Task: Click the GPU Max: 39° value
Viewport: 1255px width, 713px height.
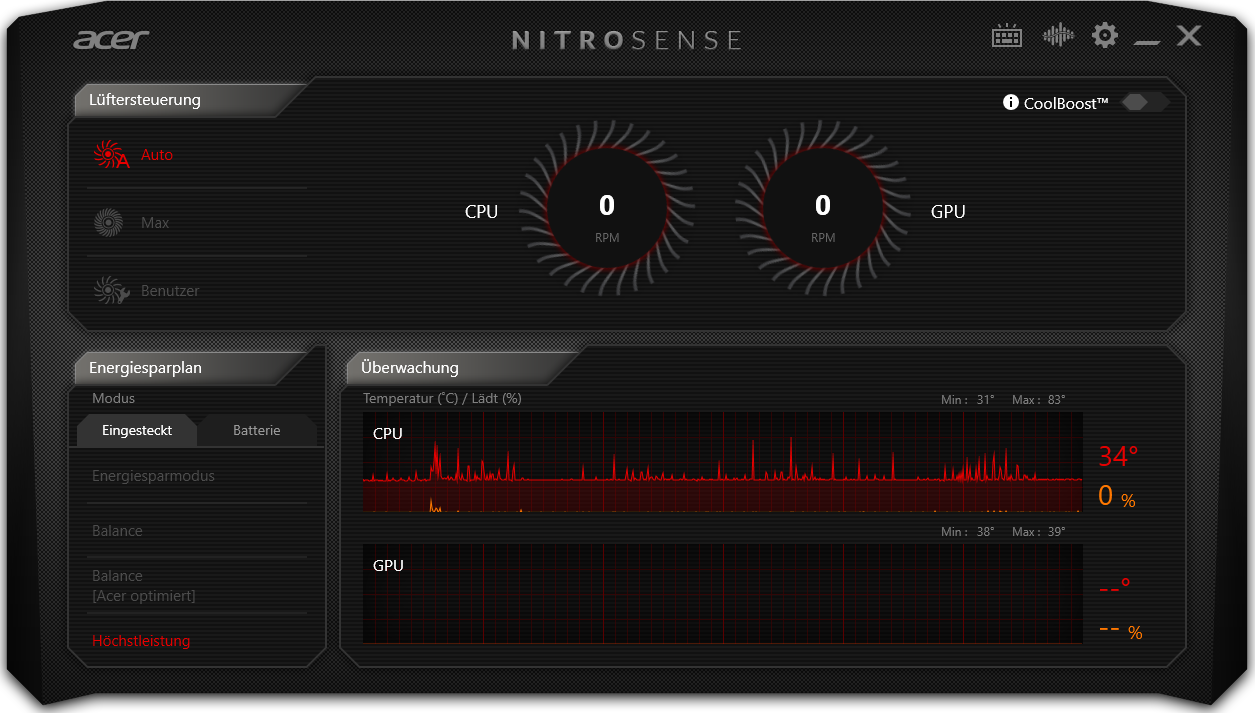Action: (x=1039, y=532)
